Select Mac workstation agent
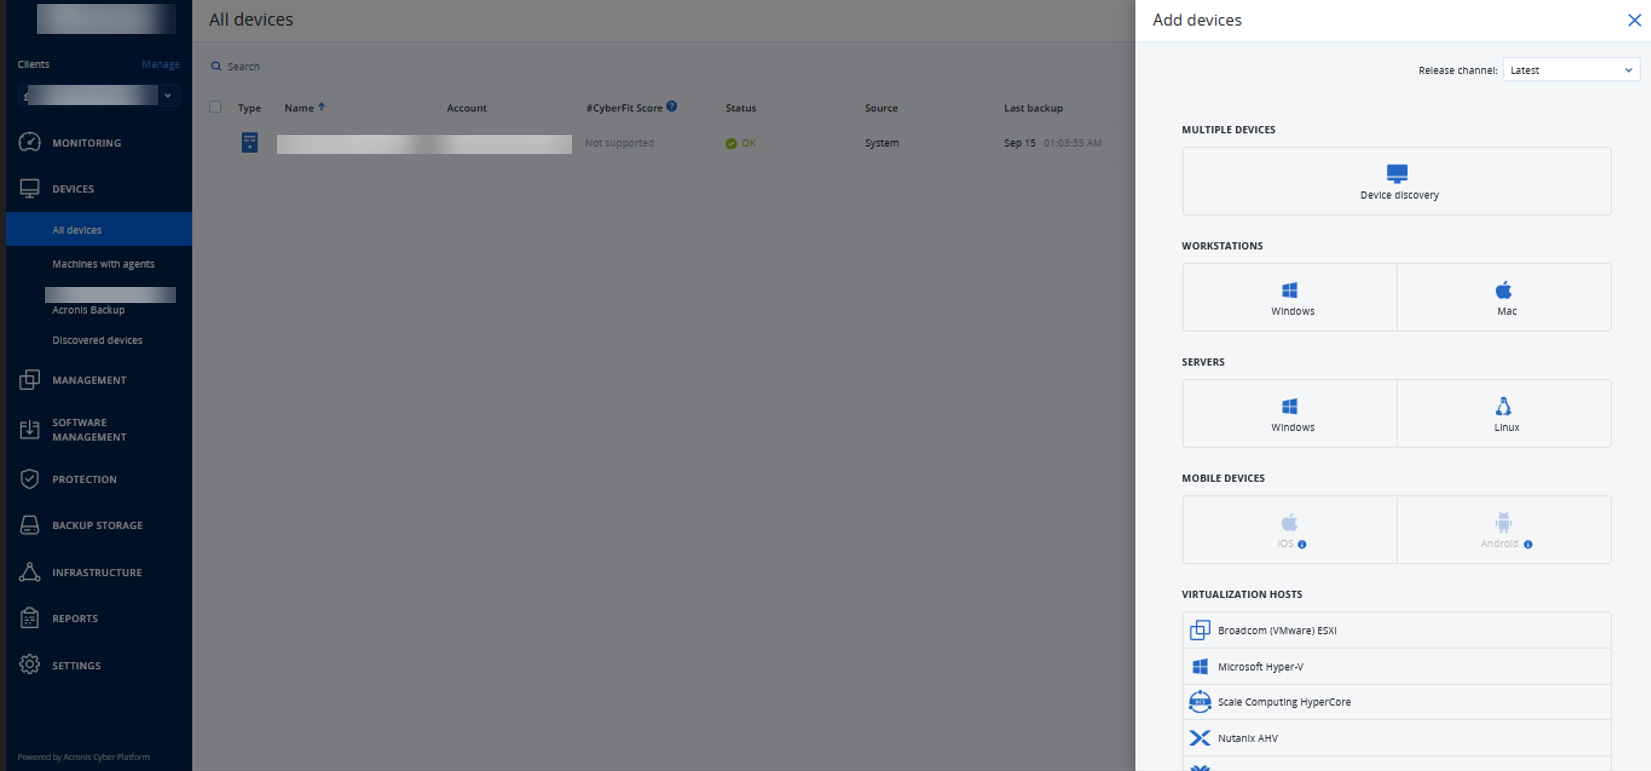The image size is (1651, 771). 1504,297
